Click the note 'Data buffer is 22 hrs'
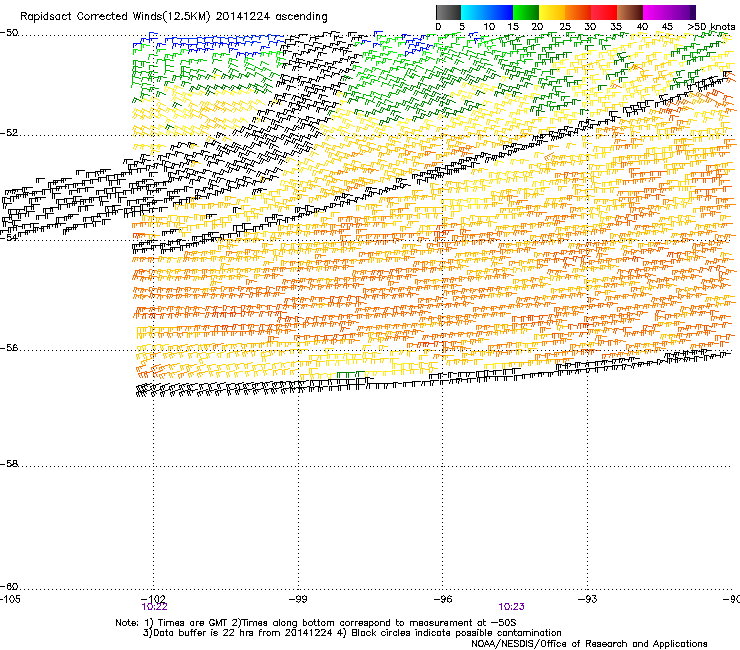This screenshot has width=740, height=650. (204, 633)
